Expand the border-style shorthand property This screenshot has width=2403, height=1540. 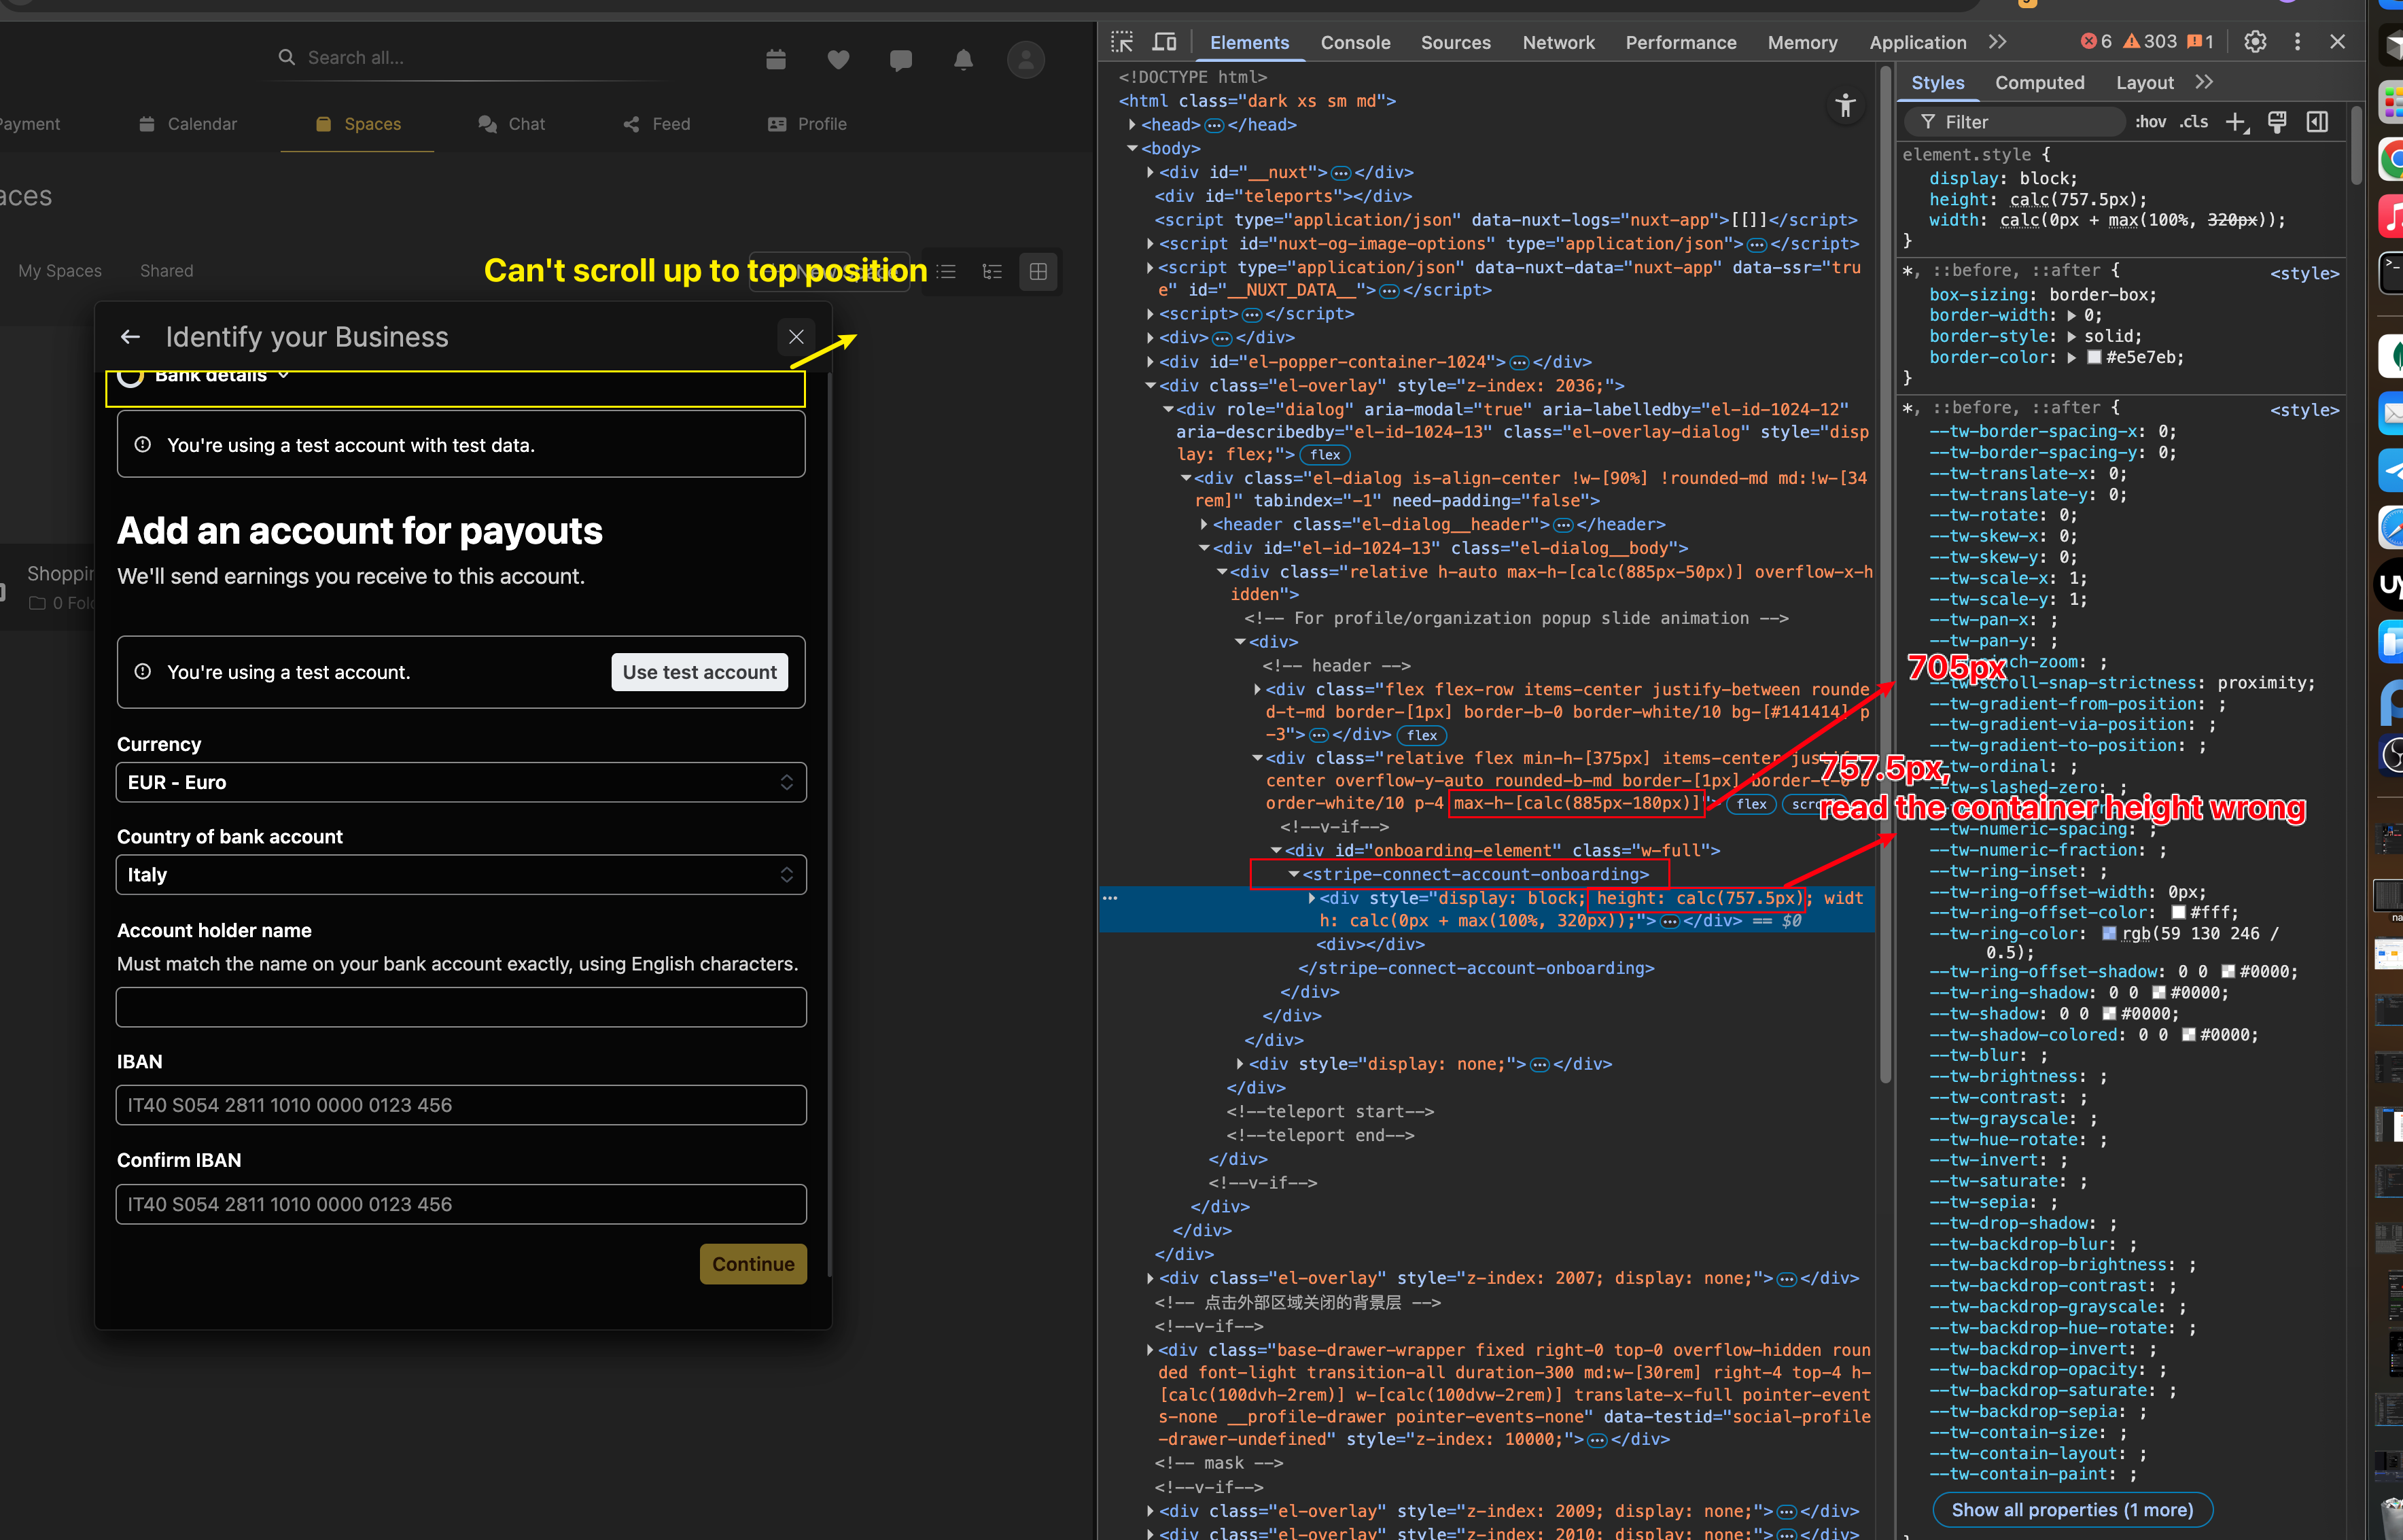2071,336
